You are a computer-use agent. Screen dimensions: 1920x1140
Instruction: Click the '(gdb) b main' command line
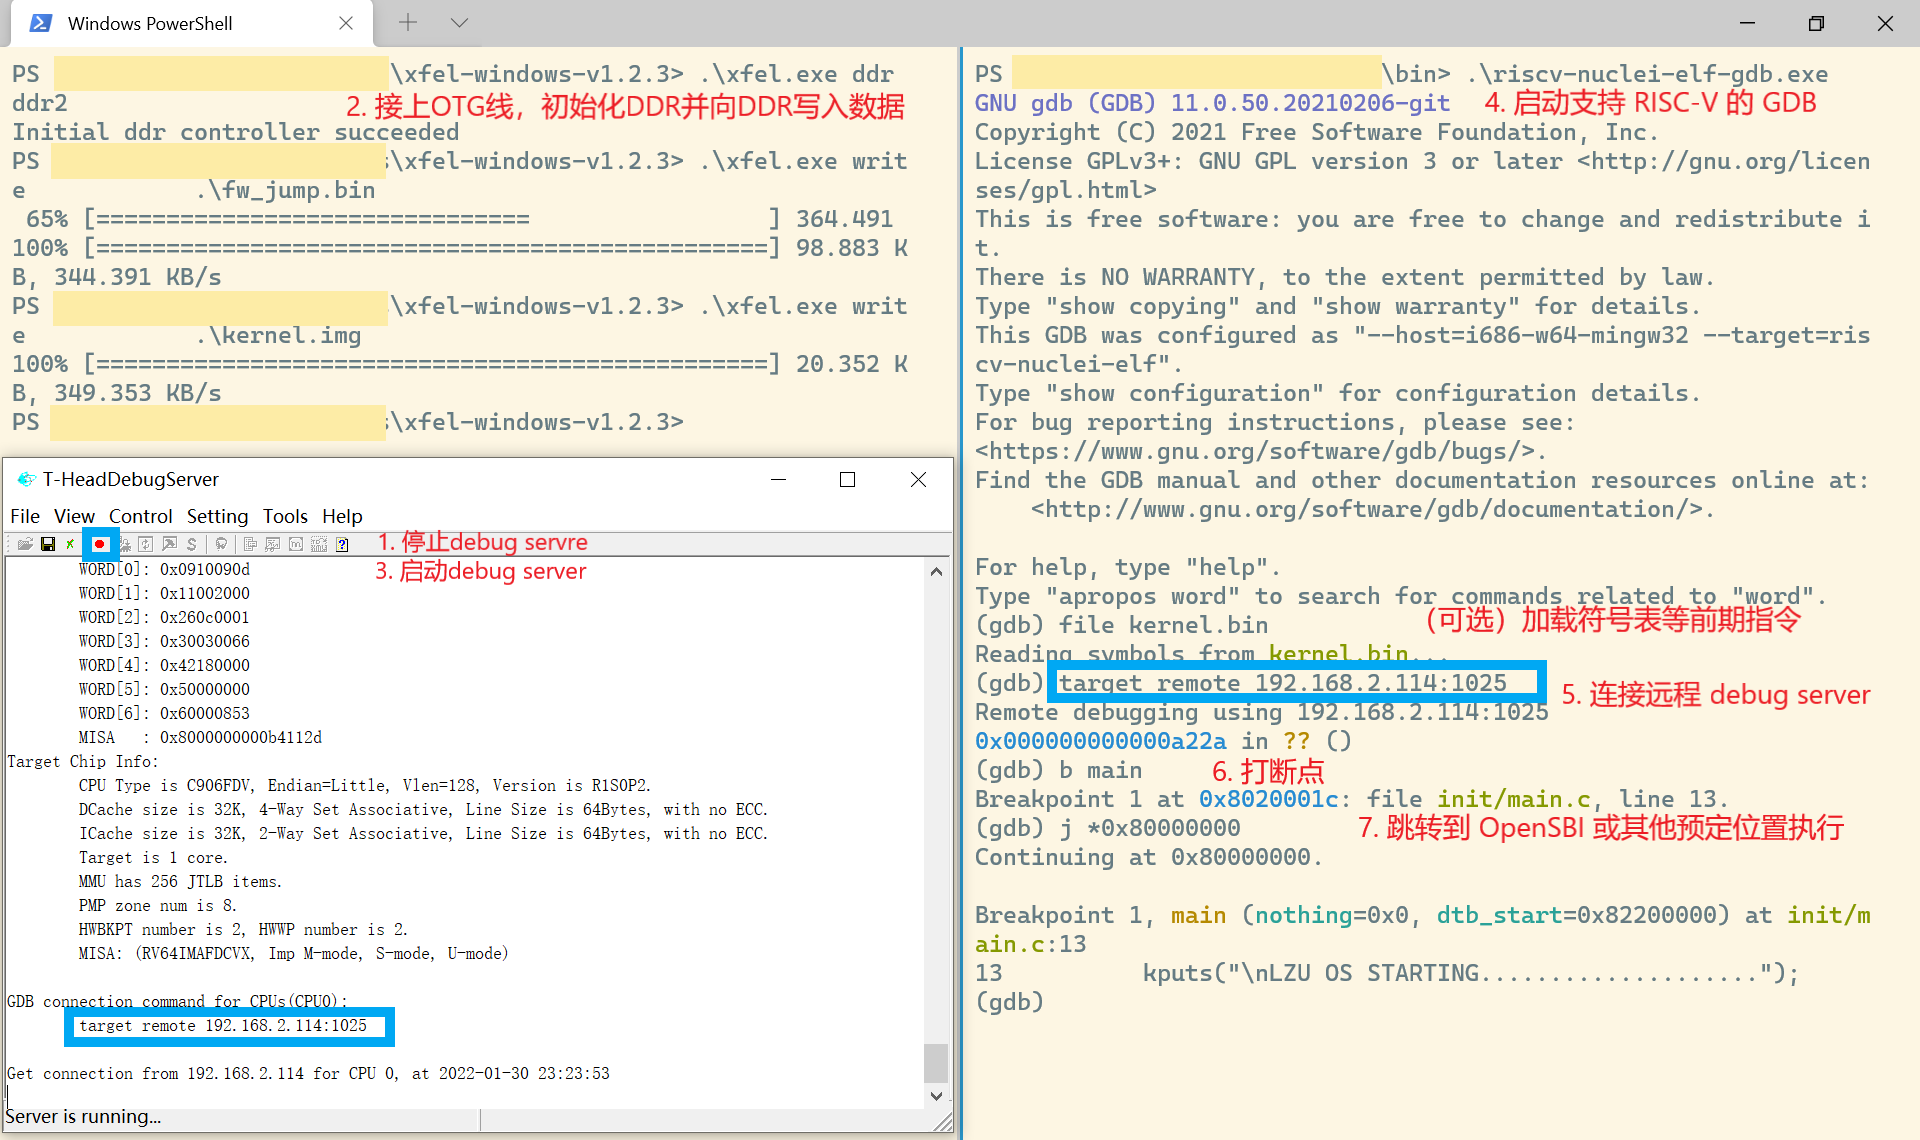point(1058,770)
